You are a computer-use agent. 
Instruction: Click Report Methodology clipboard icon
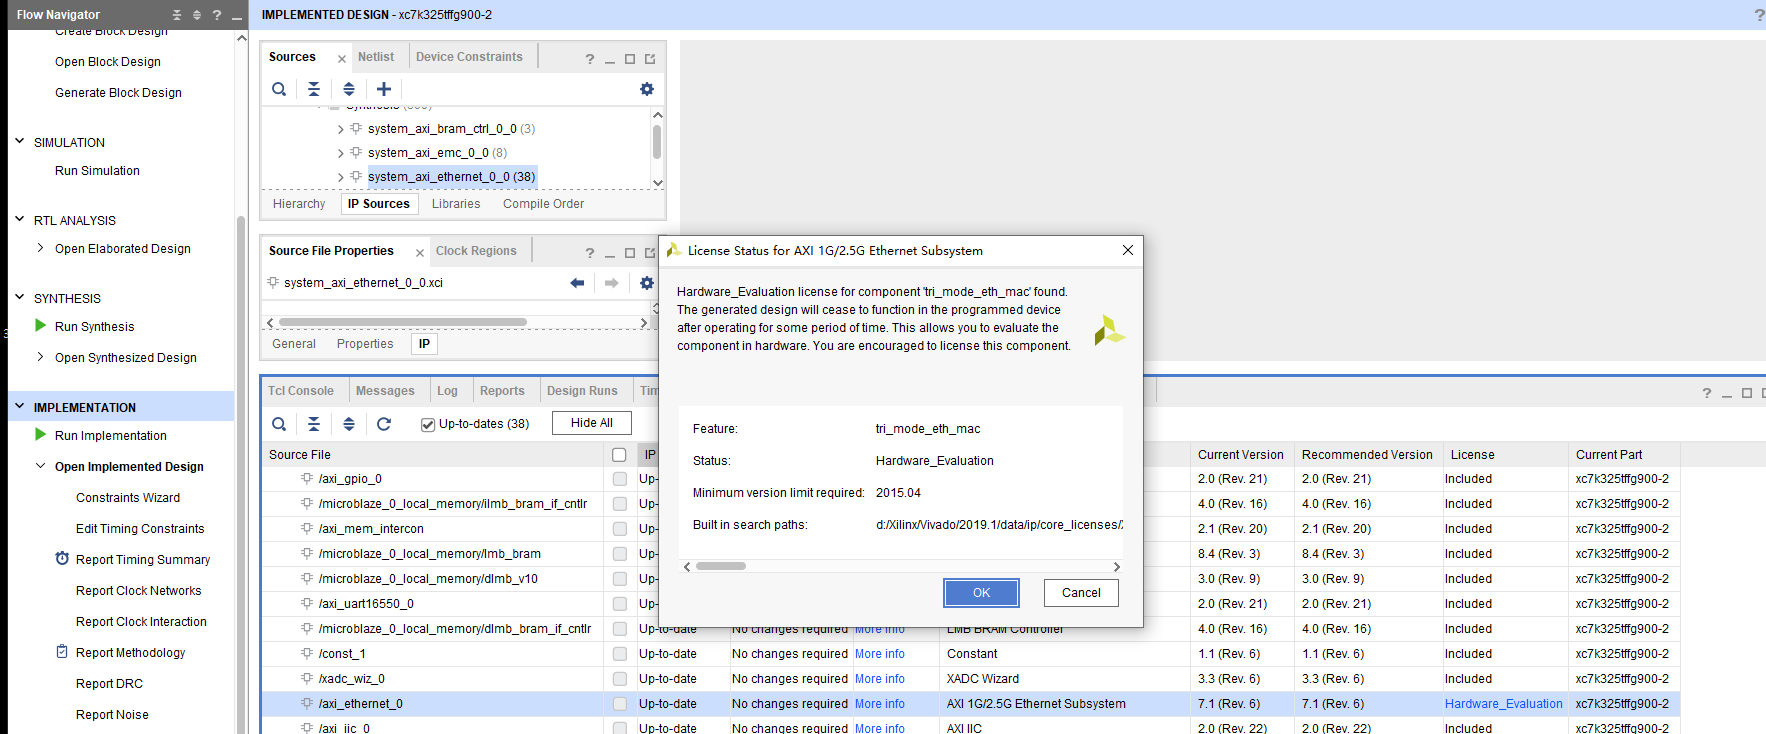click(62, 652)
